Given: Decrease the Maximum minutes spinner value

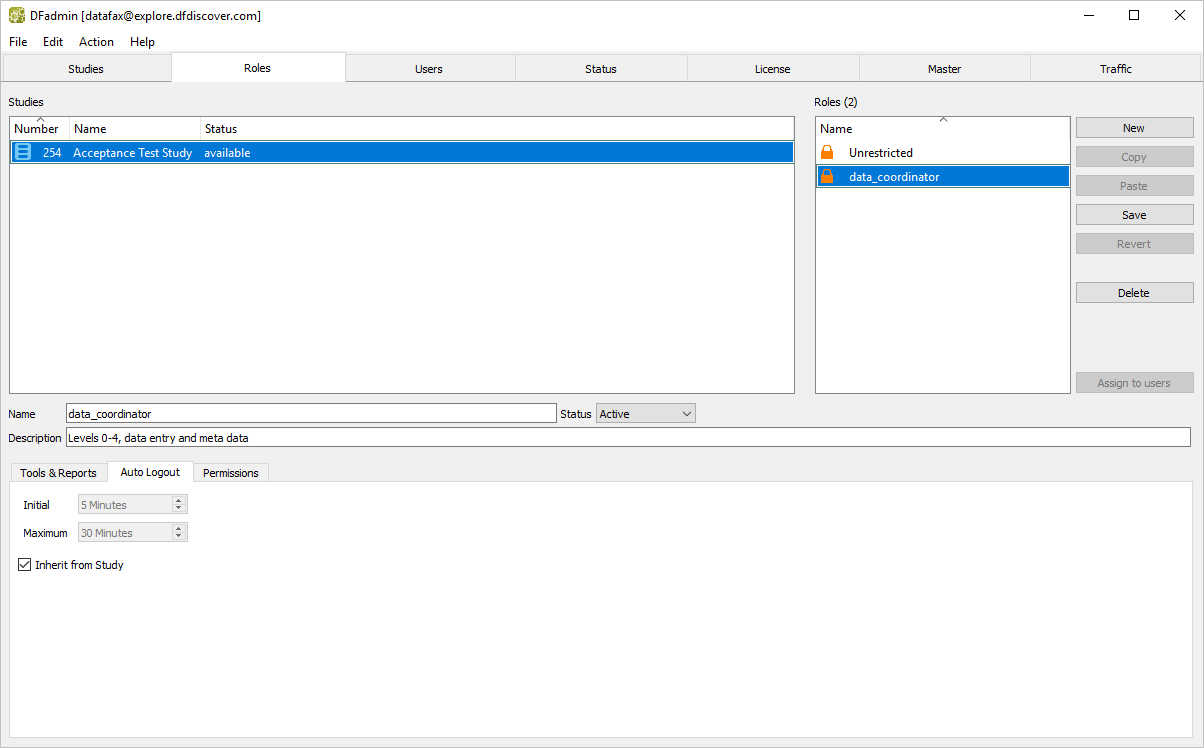Looking at the screenshot, I should (x=179, y=537).
